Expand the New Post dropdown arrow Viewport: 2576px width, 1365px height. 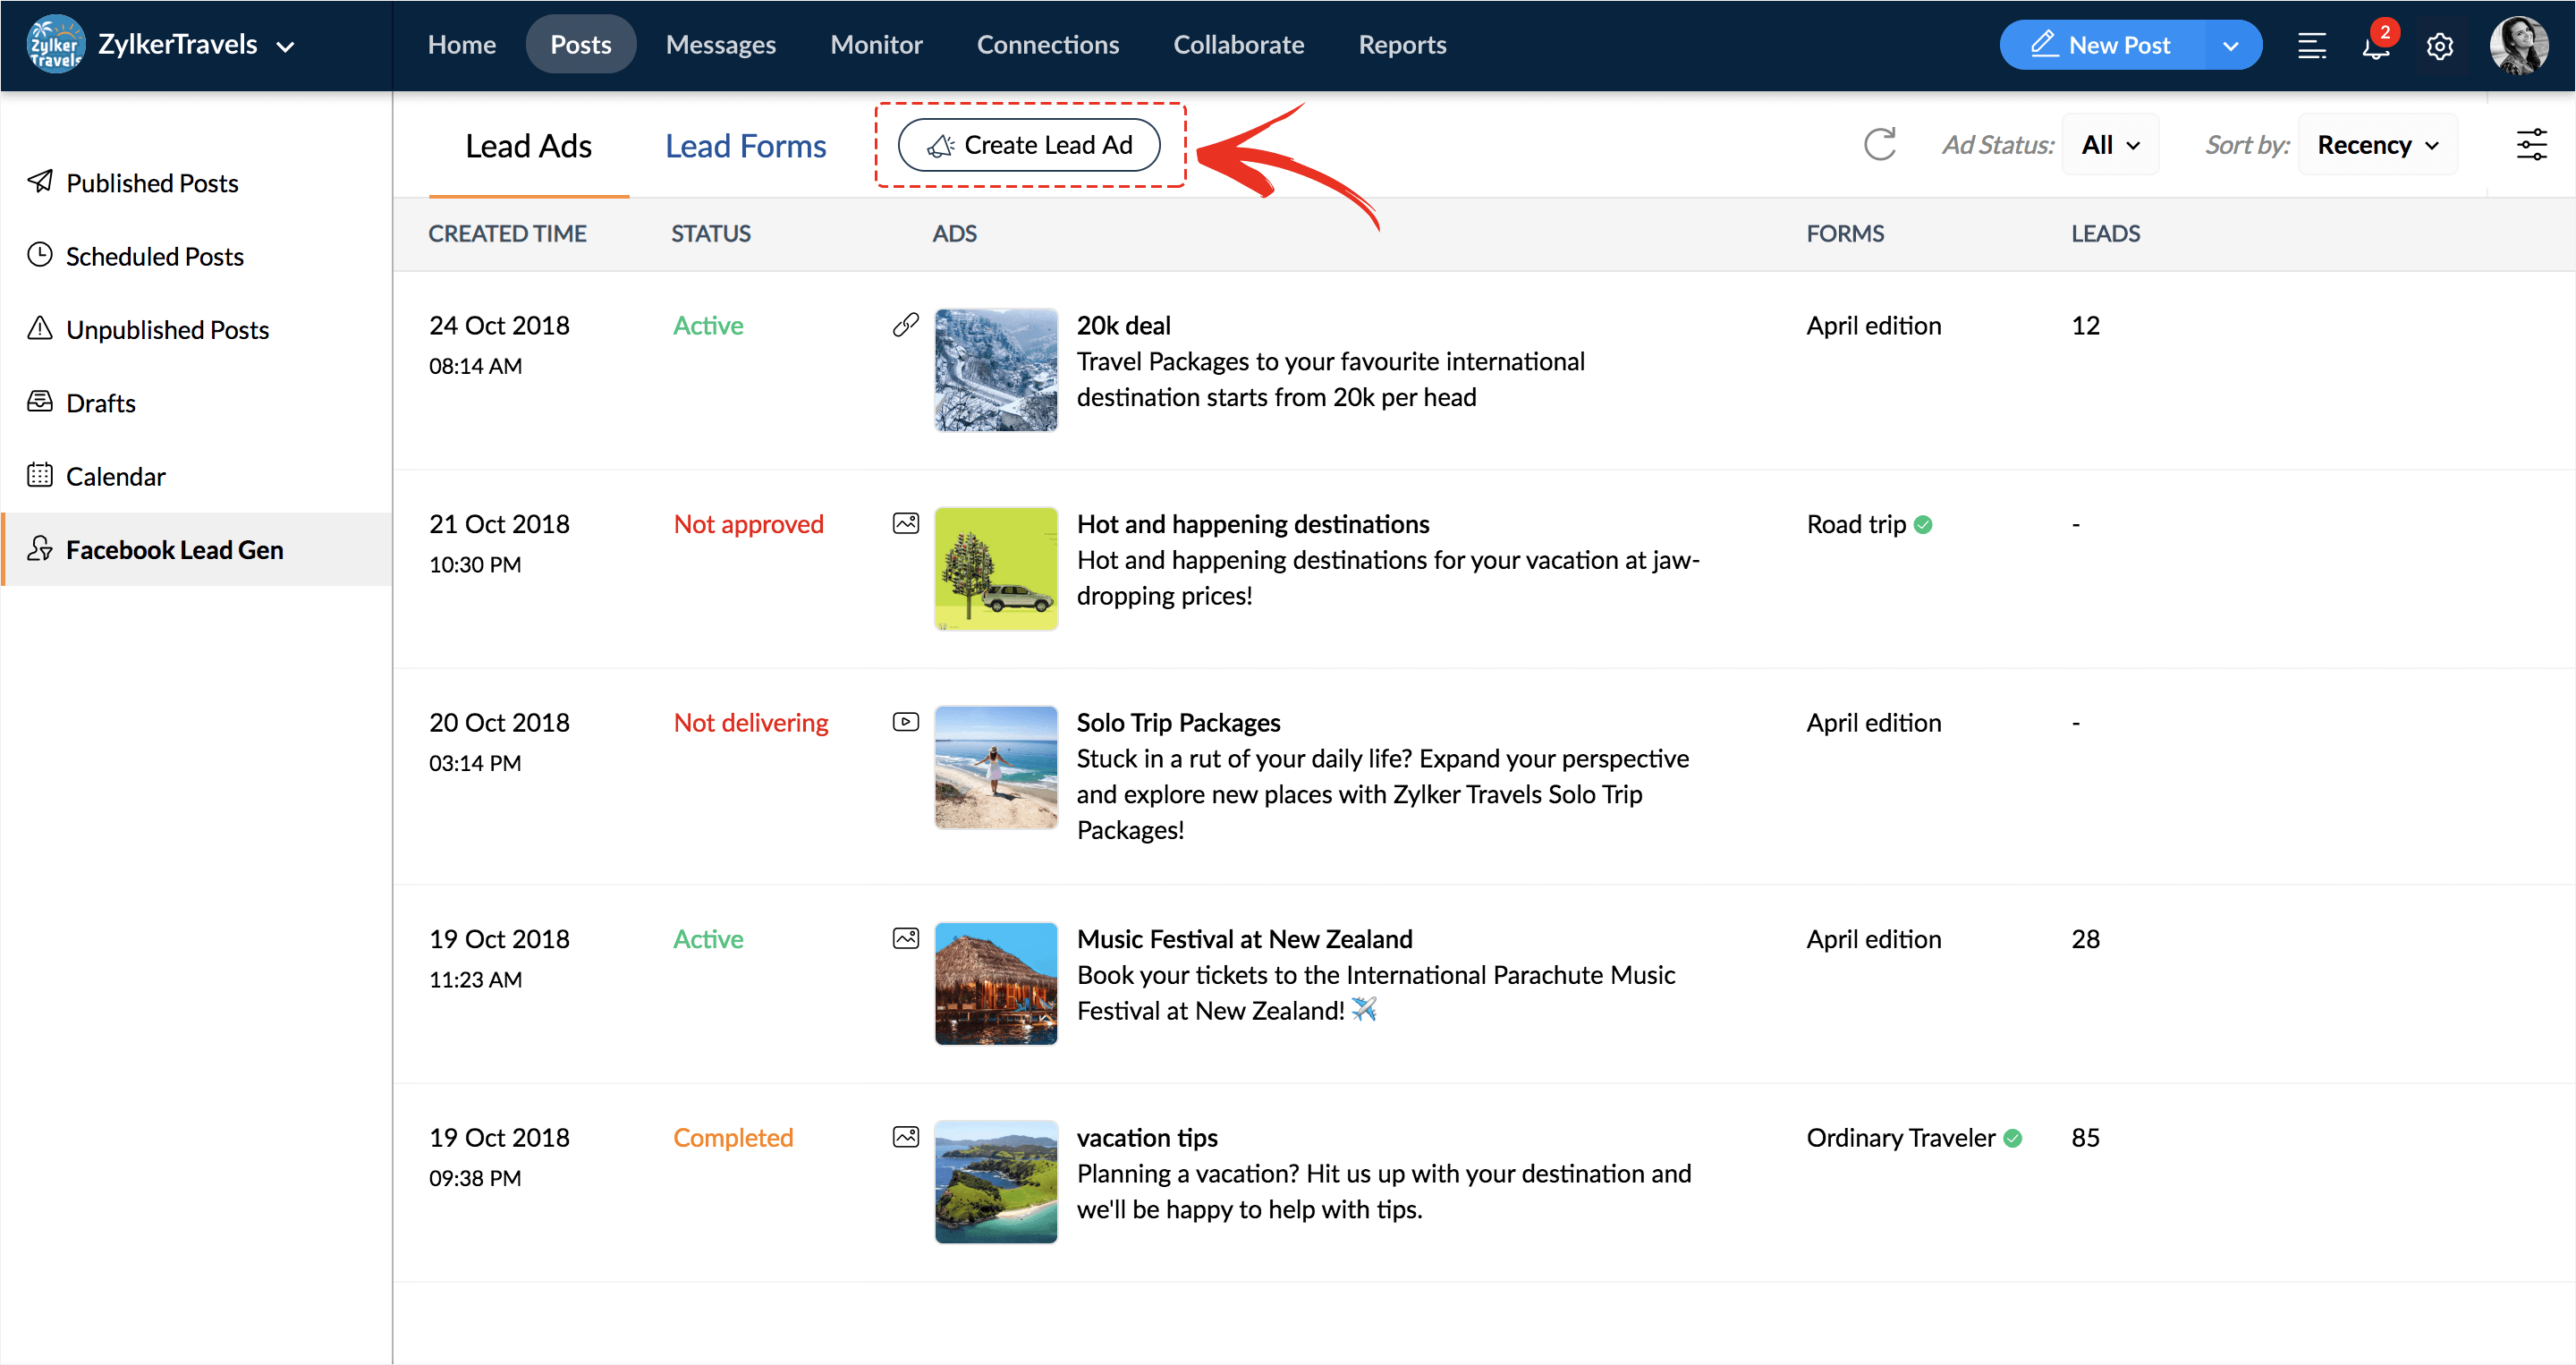pyautogui.click(x=2230, y=46)
